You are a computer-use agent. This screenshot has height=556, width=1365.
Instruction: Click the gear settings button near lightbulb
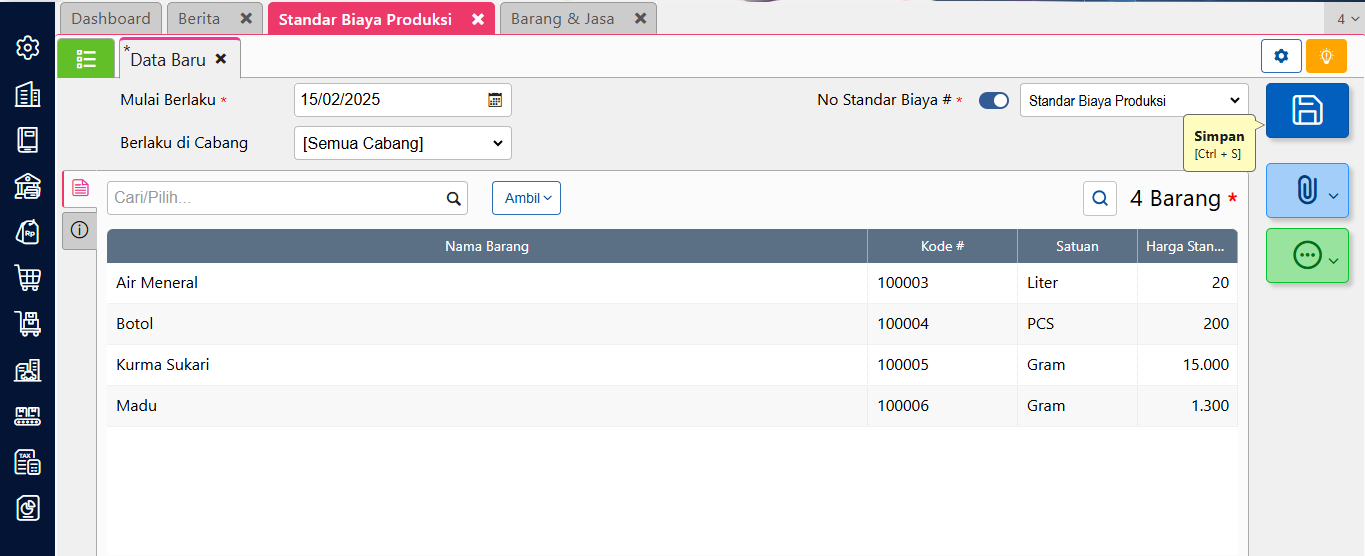point(1281,57)
